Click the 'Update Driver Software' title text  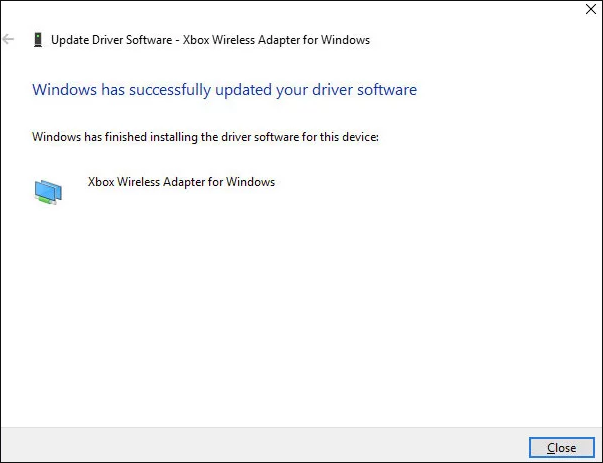coord(210,40)
